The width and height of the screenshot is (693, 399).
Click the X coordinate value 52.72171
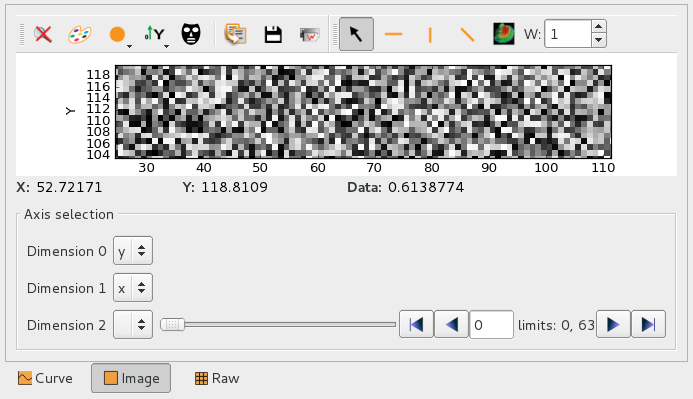69,187
